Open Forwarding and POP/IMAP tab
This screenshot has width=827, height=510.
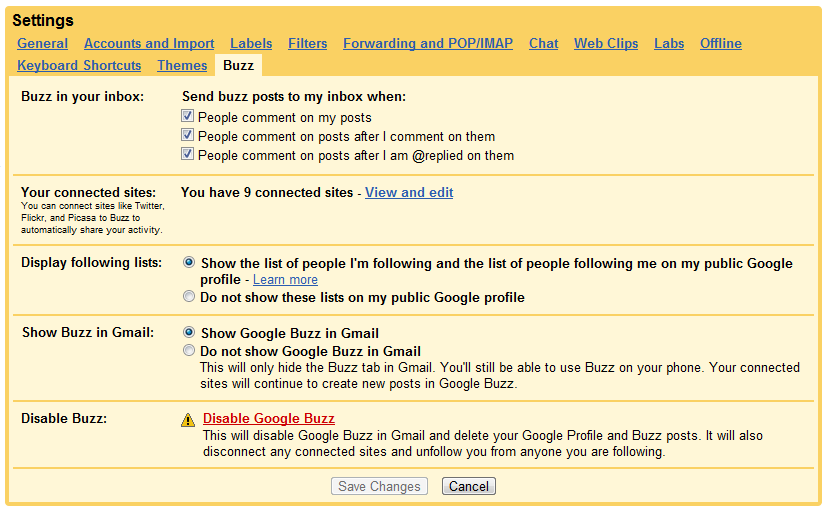(428, 44)
